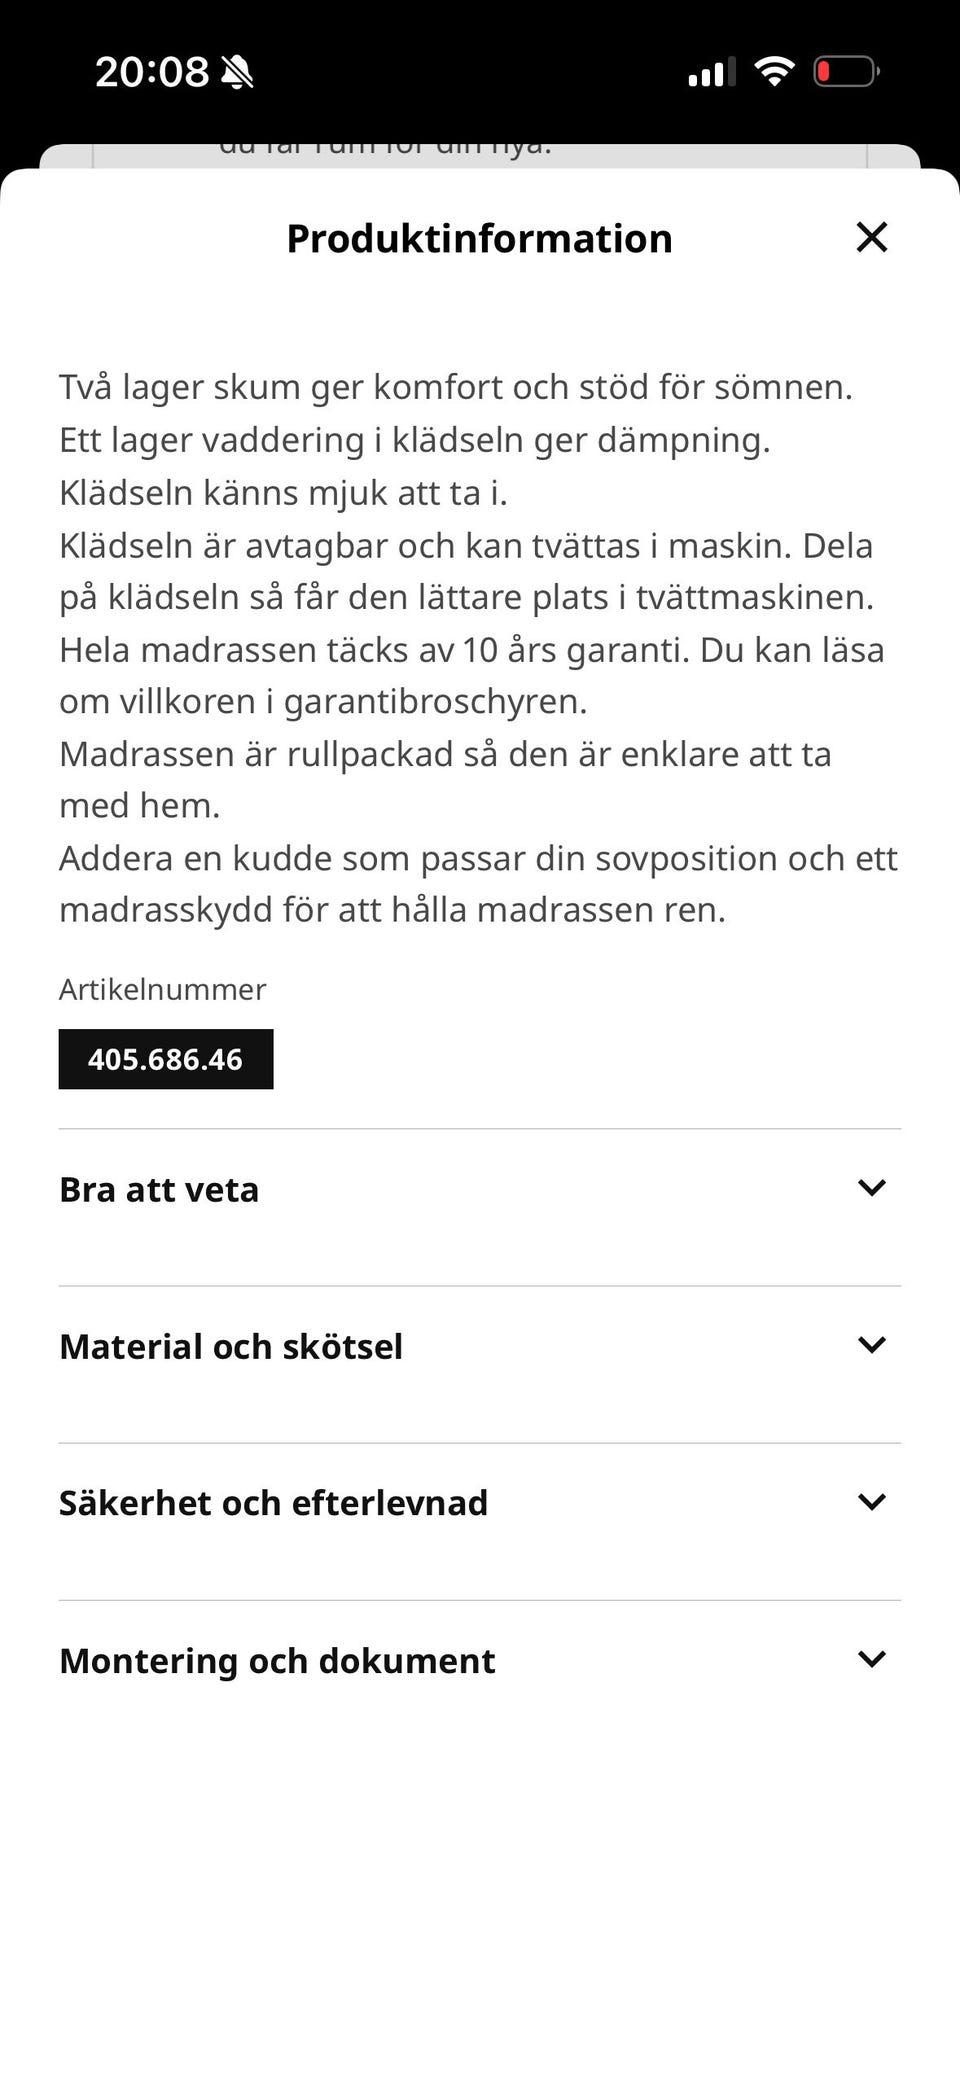Tap the low battery indicator icon
The image size is (960, 2081).
(x=846, y=71)
